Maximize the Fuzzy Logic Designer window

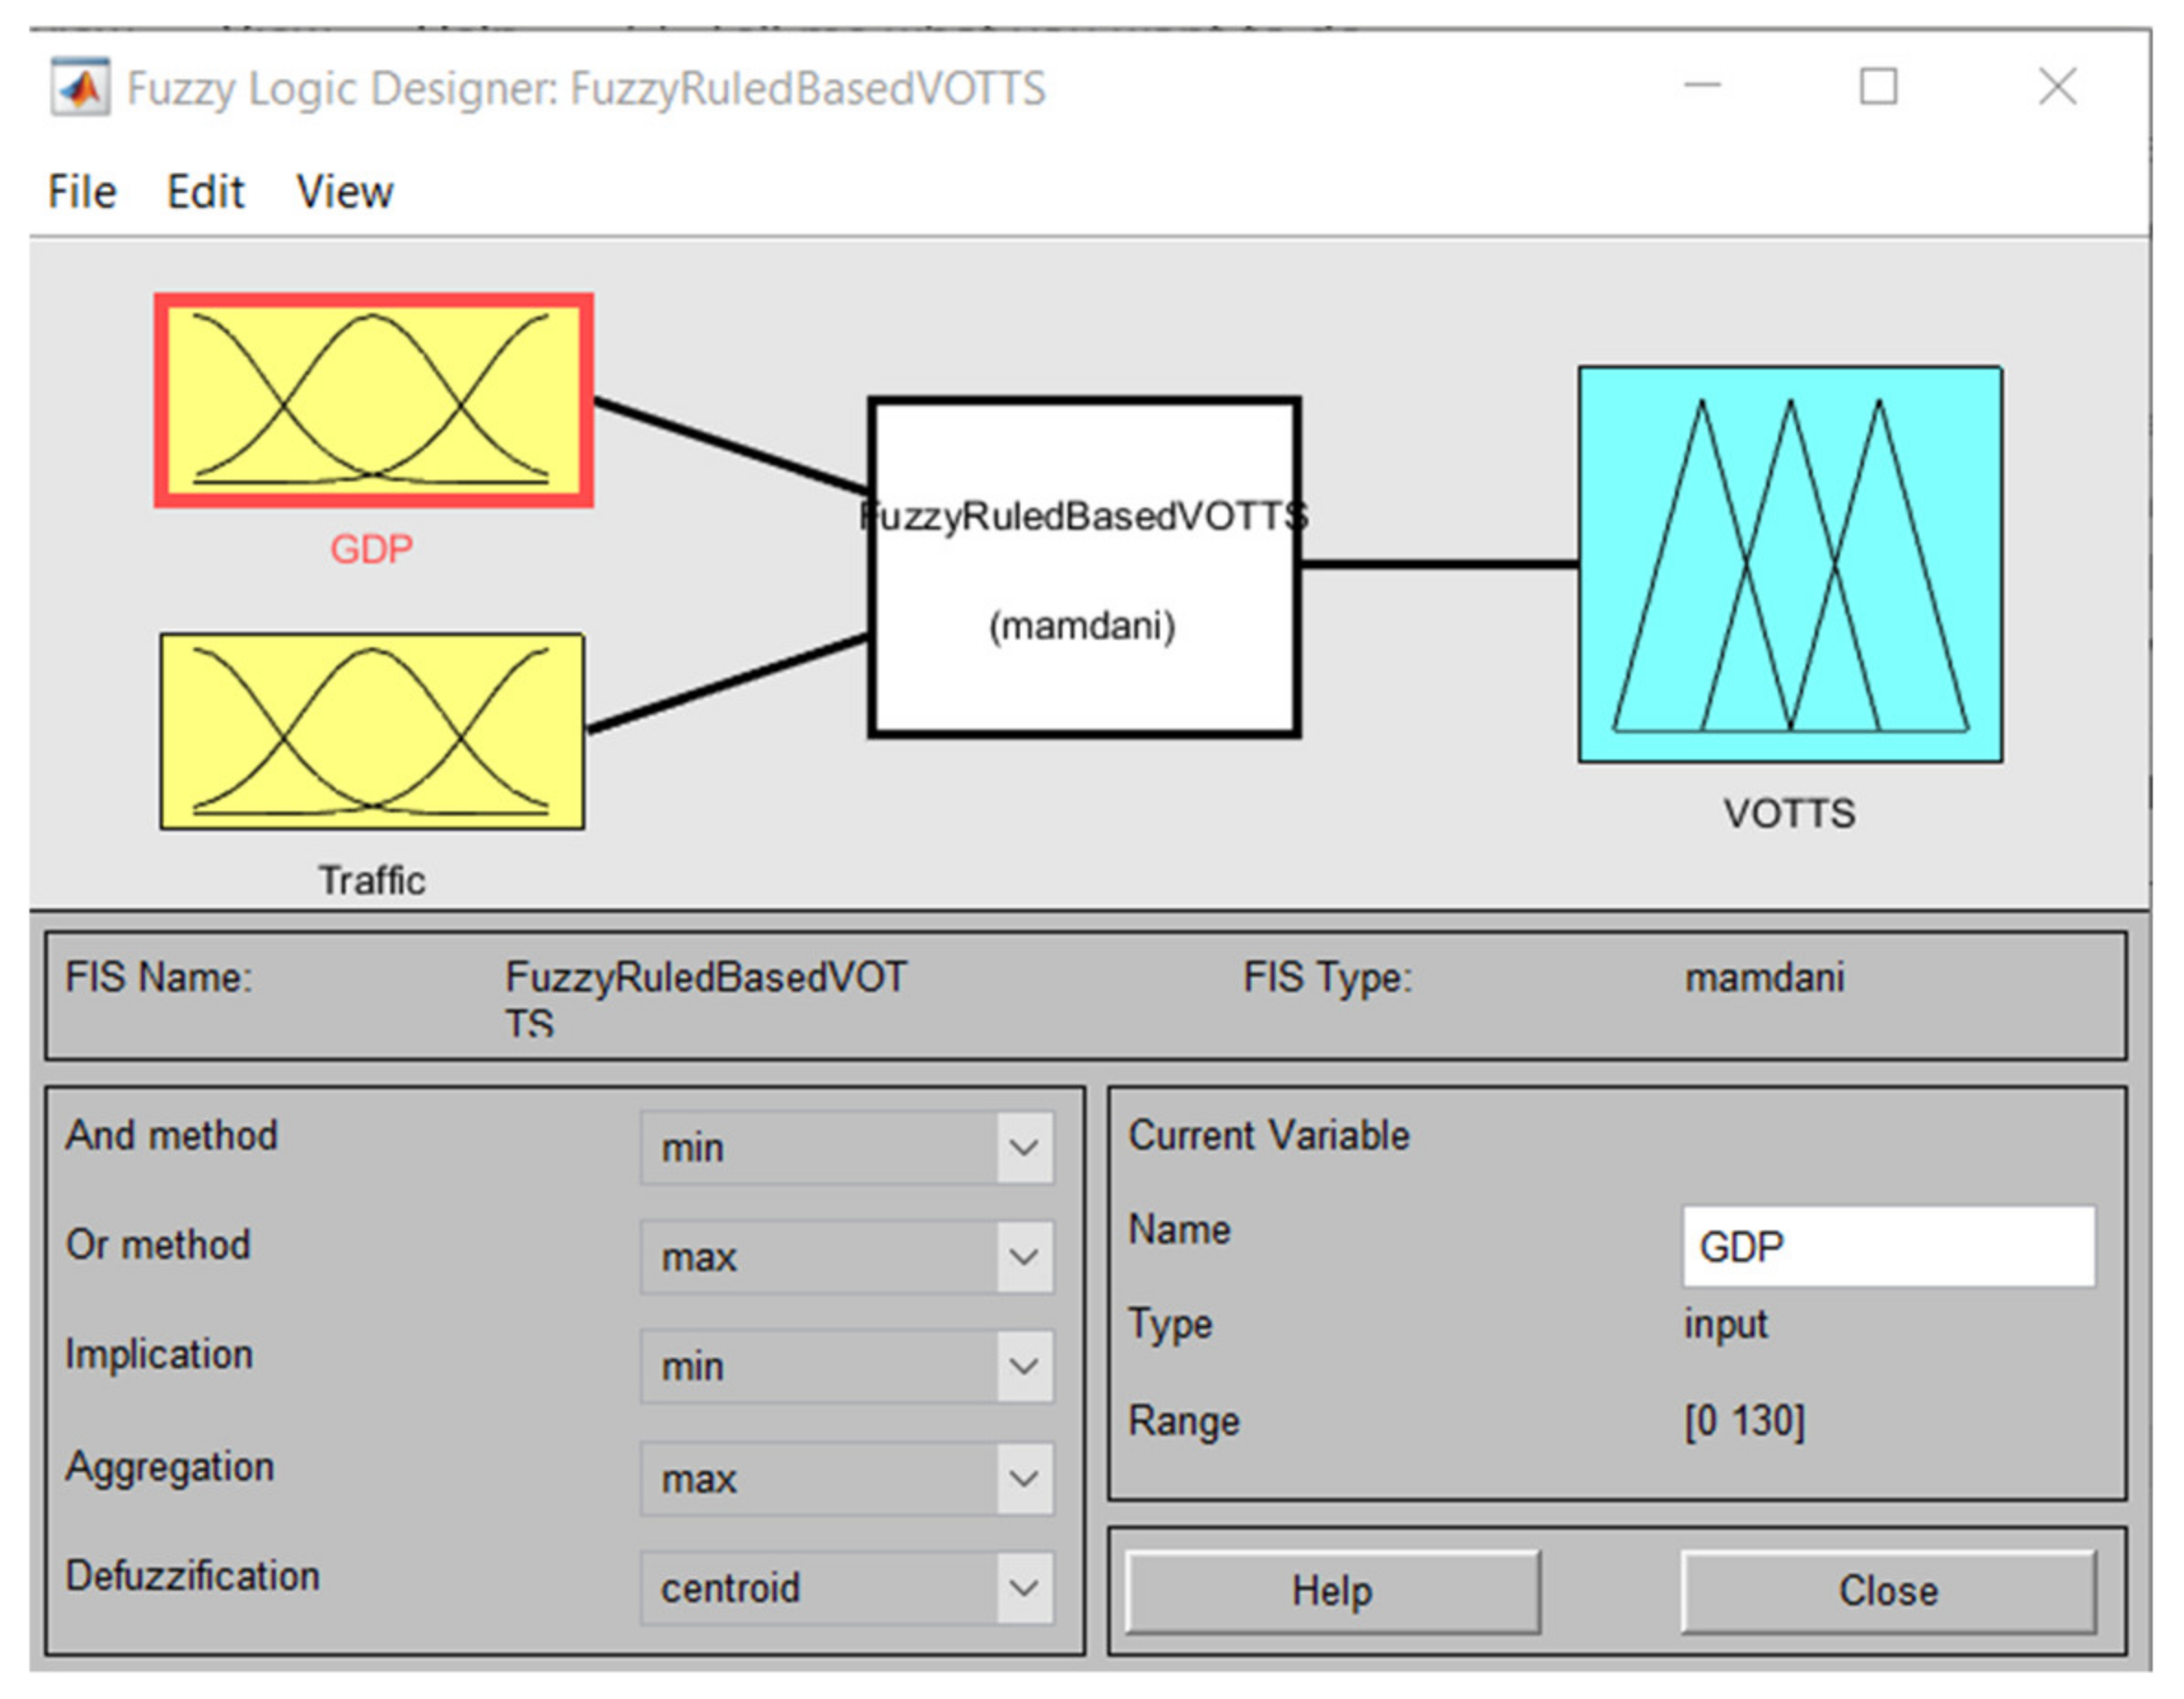tap(1878, 87)
